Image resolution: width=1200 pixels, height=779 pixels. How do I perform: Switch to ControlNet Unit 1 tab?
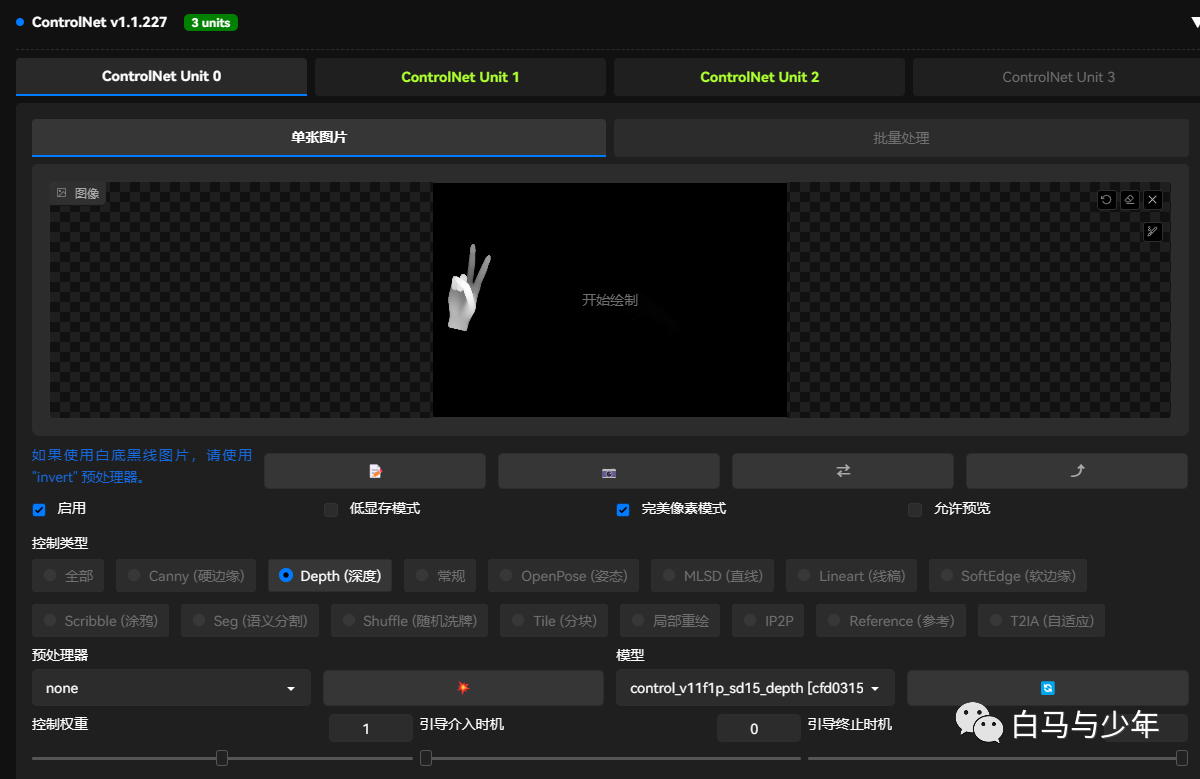point(460,77)
